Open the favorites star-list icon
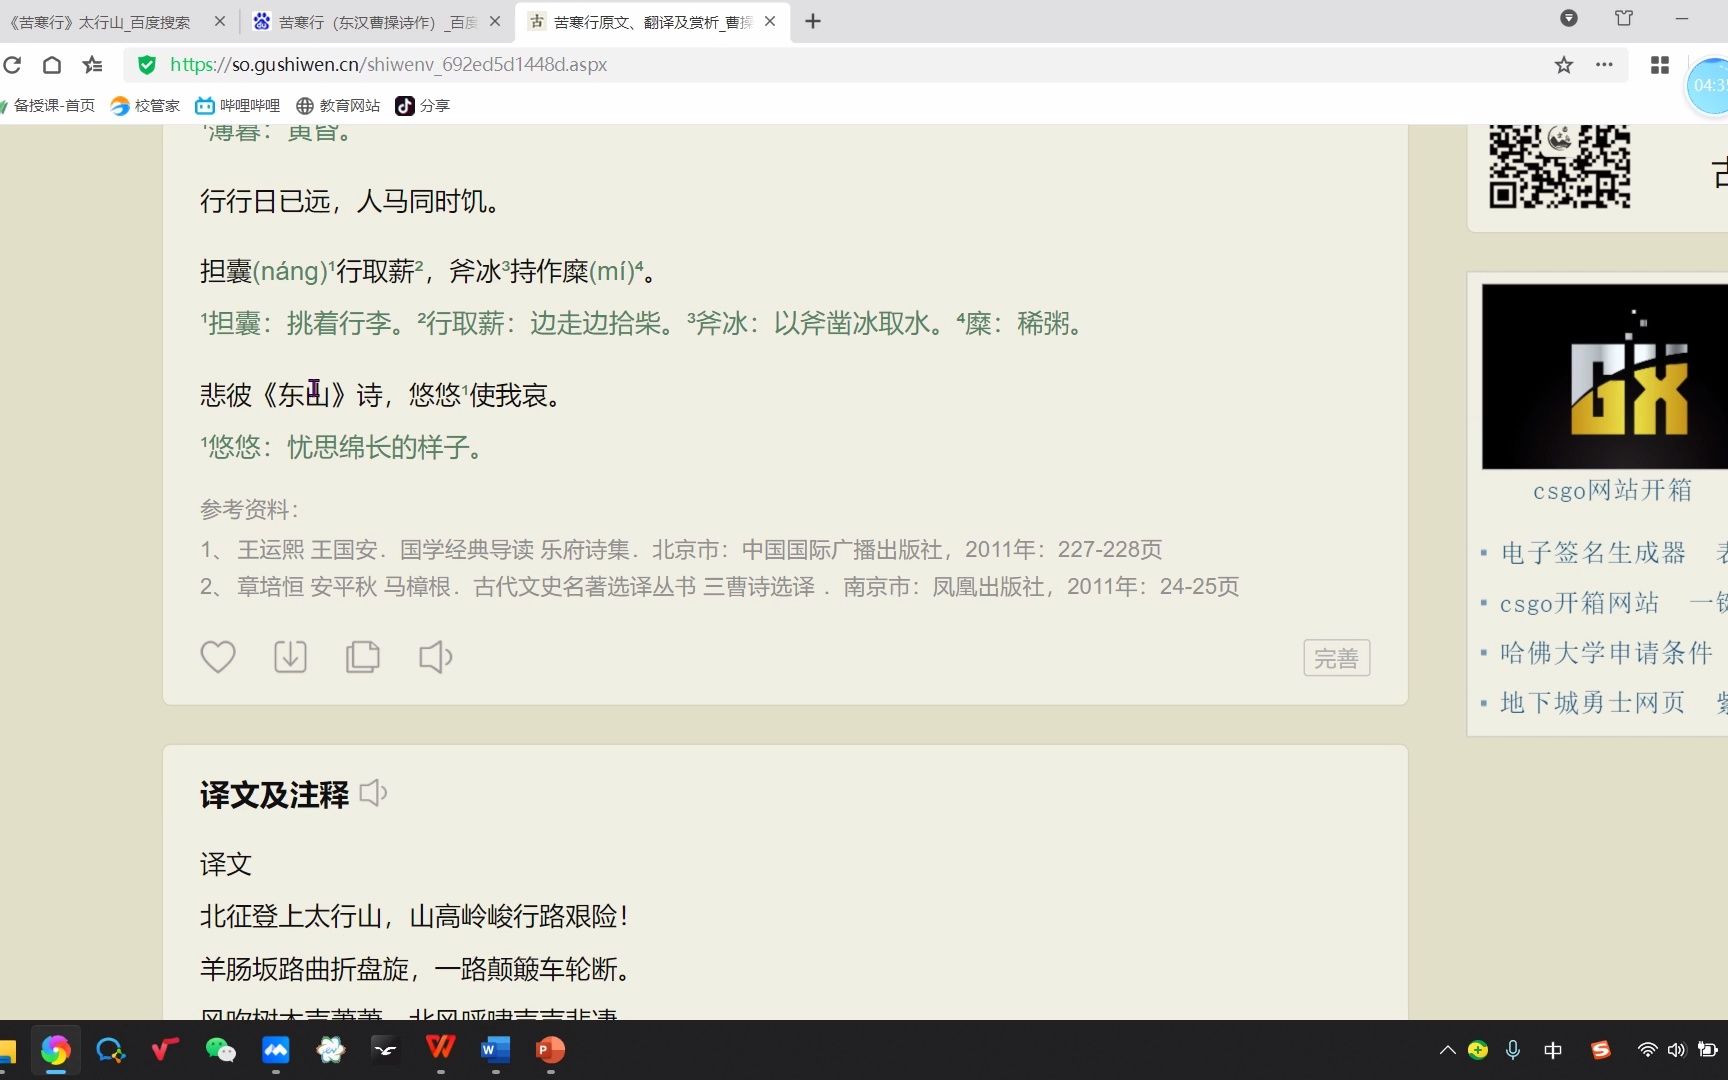 pos(93,65)
